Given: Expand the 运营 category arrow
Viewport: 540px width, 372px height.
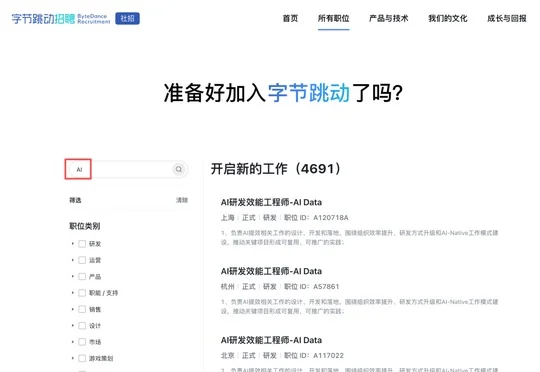Looking at the screenshot, I should point(73,260).
